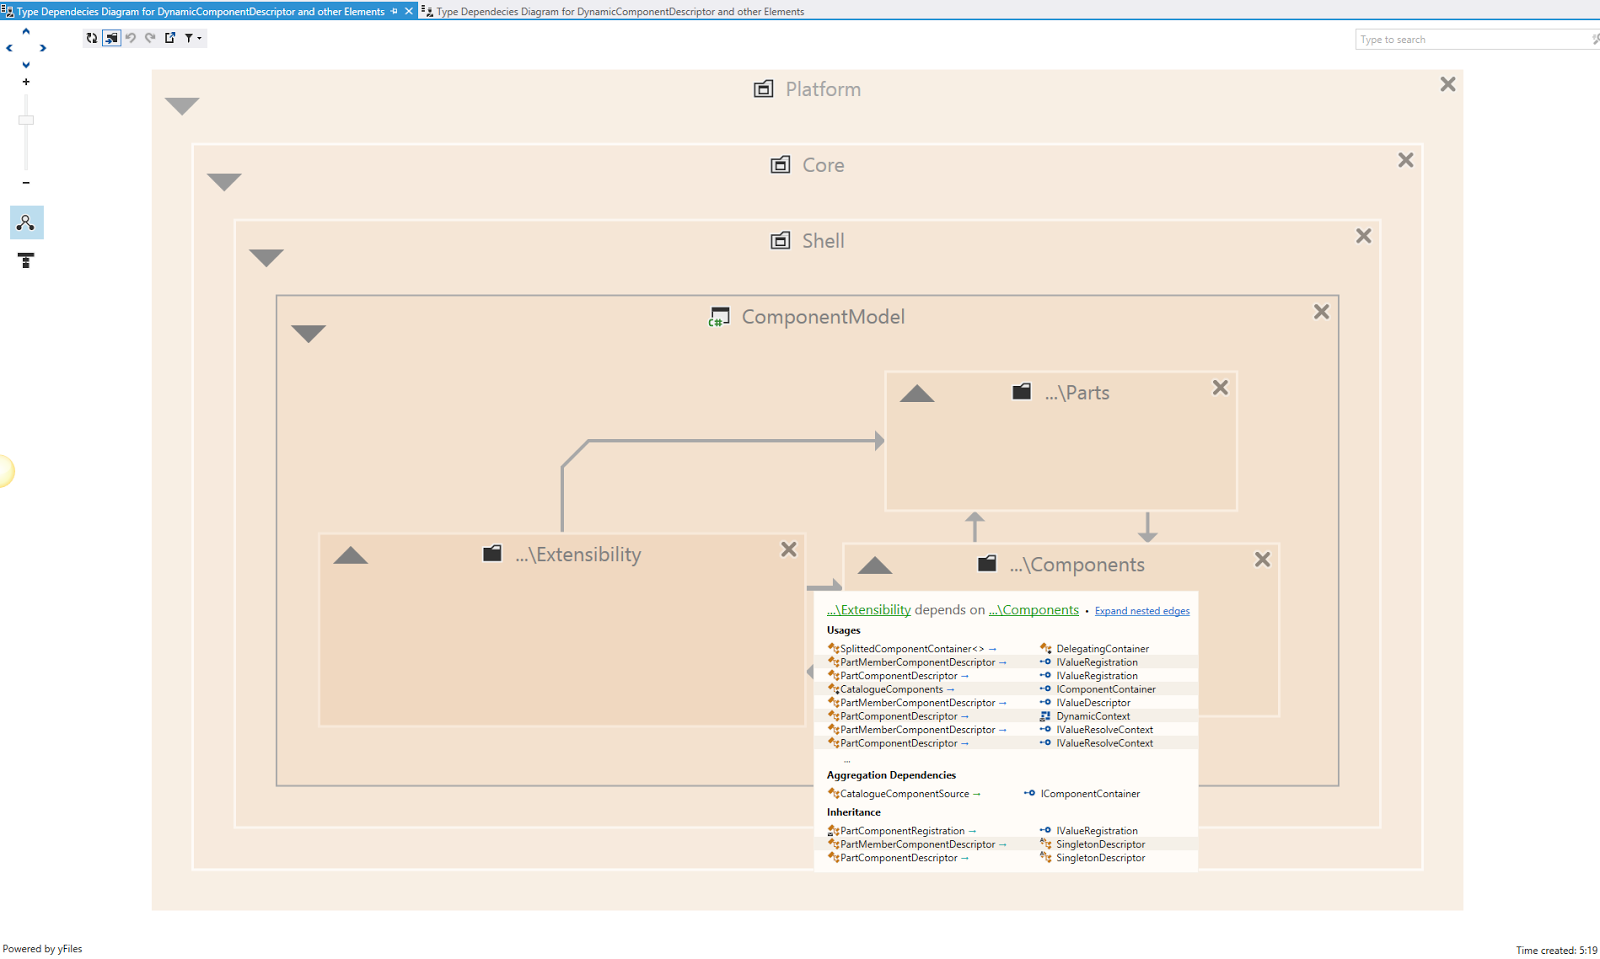Image resolution: width=1600 pixels, height=959 pixels.
Task: Switch to the second Type Dependencies Diagram tab
Action: coord(614,11)
